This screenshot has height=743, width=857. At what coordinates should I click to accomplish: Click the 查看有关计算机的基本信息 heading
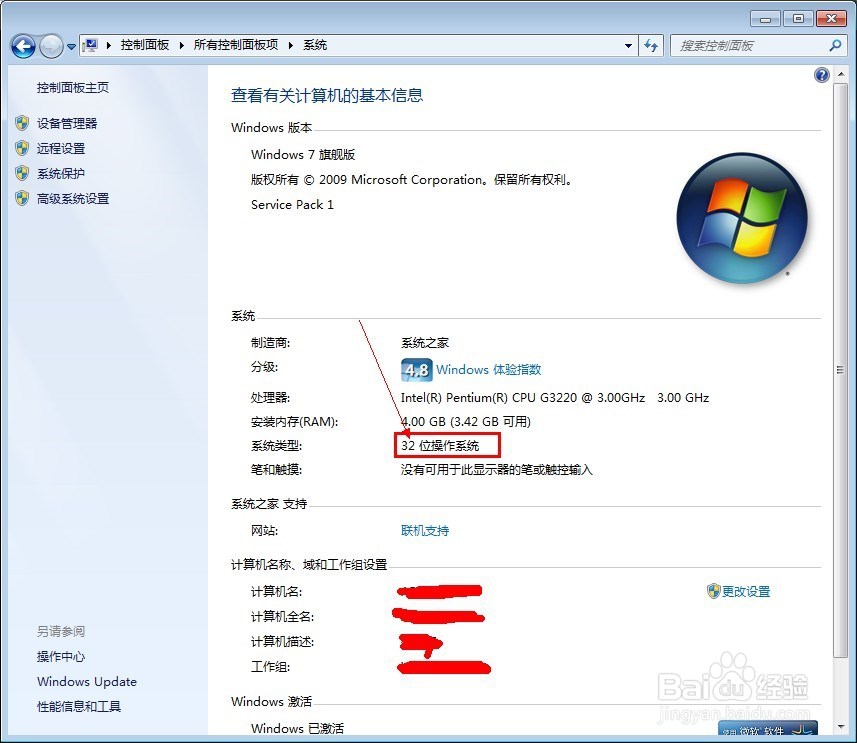pos(327,96)
